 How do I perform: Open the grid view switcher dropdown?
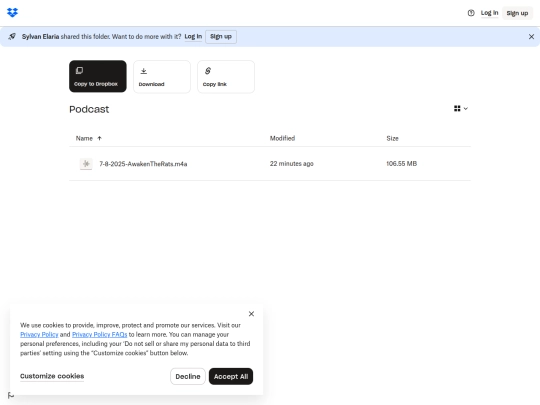click(x=460, y=108)
